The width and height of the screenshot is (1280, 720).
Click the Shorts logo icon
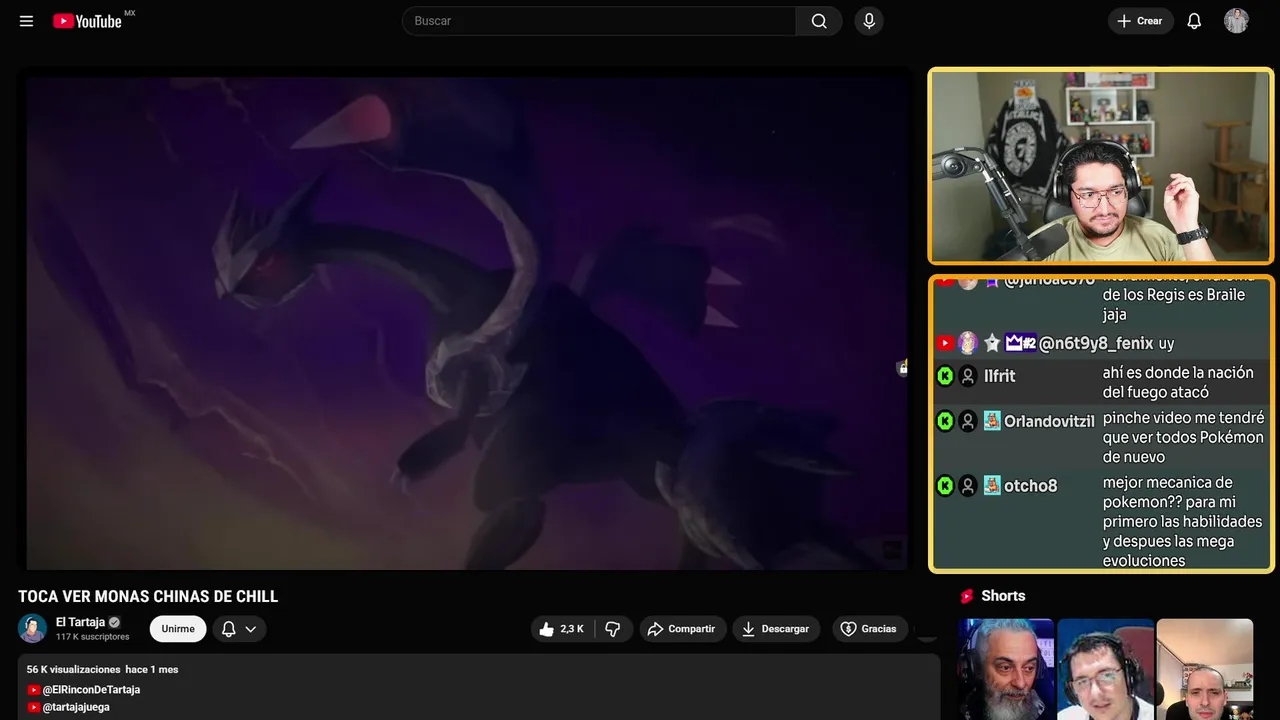[967, 596]
